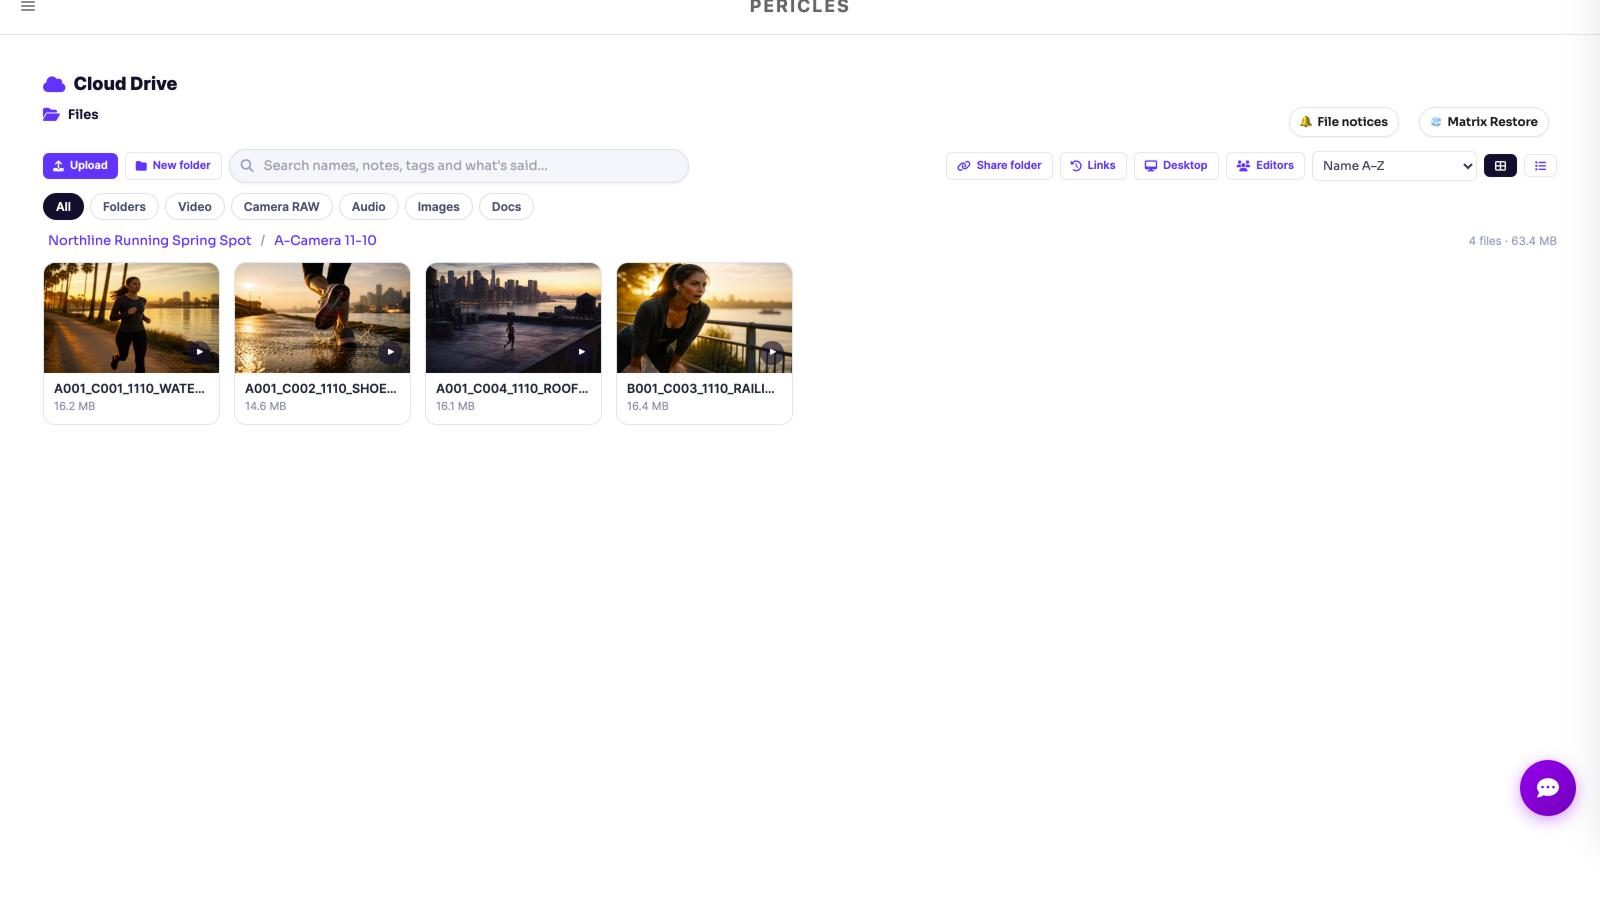Click the A-Camera 11-10 breadcrumb

point(325,241)
